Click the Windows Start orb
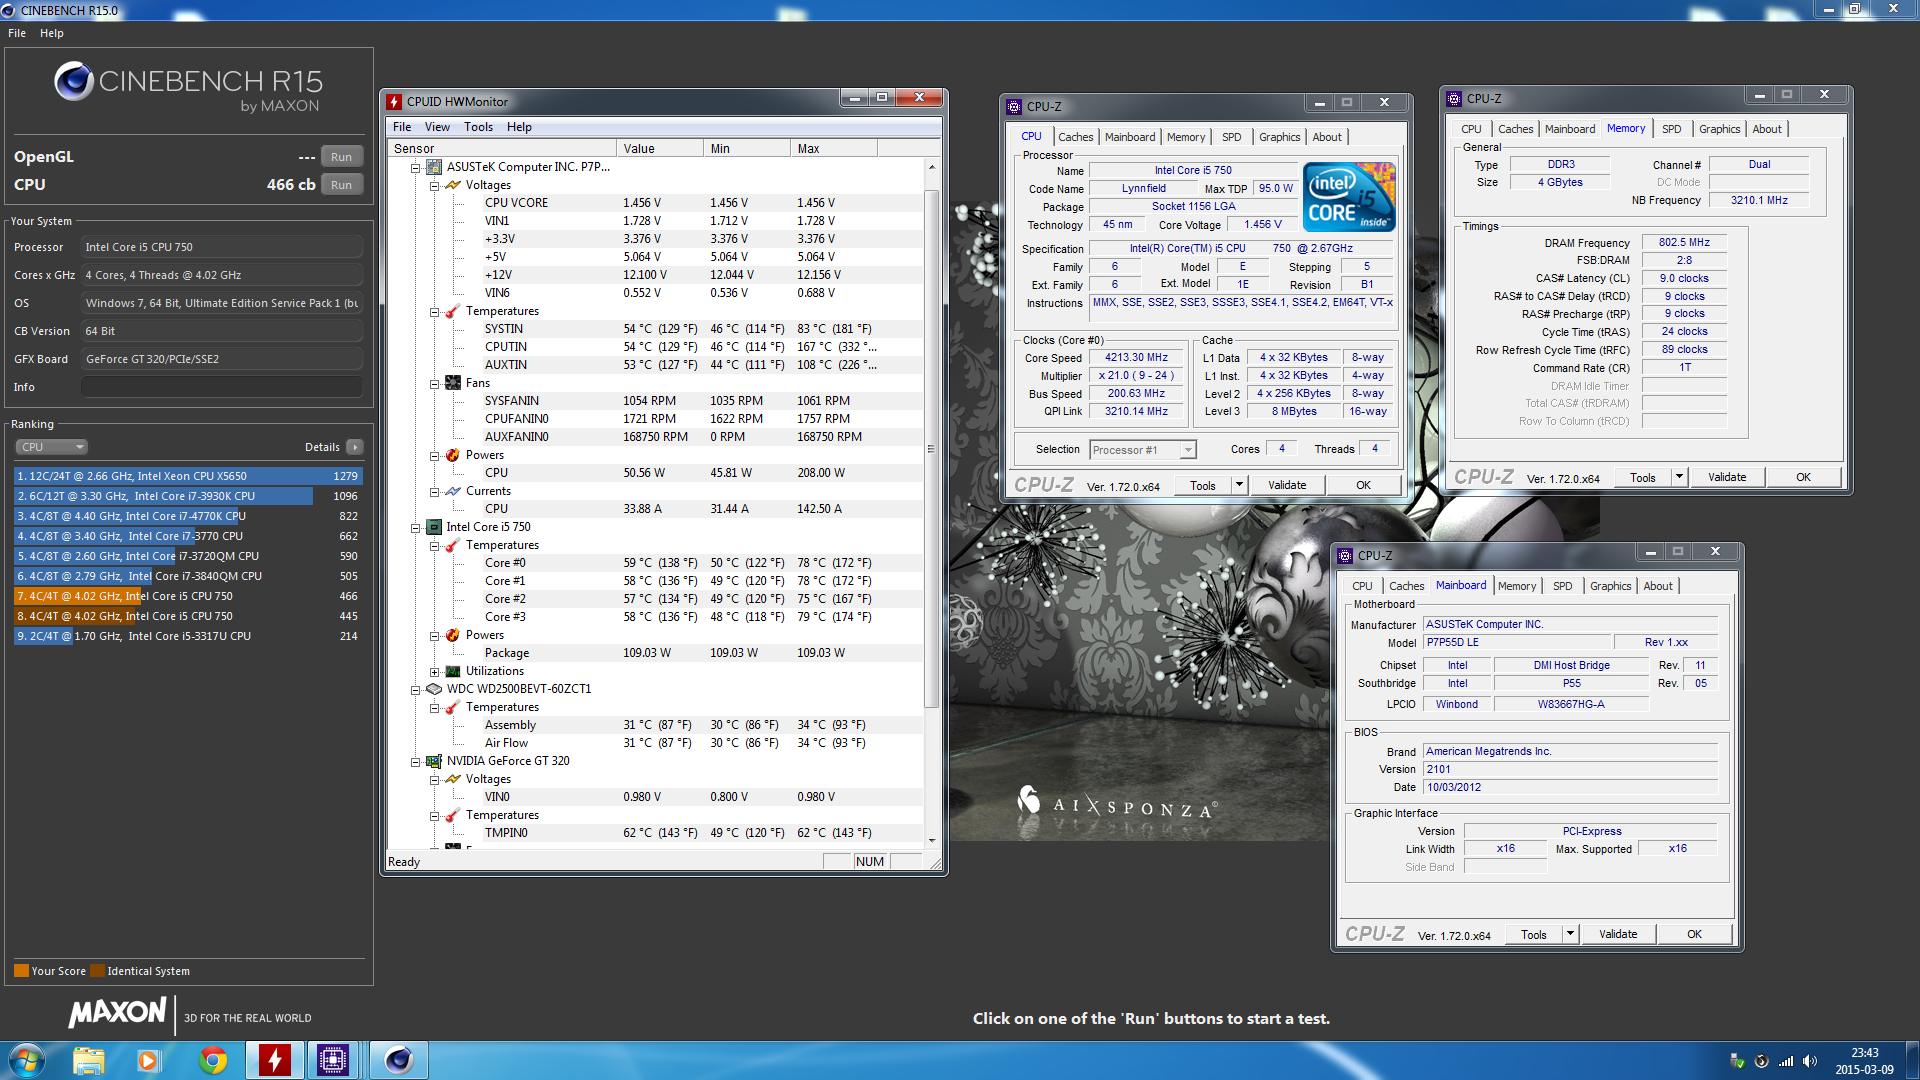This screenshot has height=1080, width=1920. 27,1060
